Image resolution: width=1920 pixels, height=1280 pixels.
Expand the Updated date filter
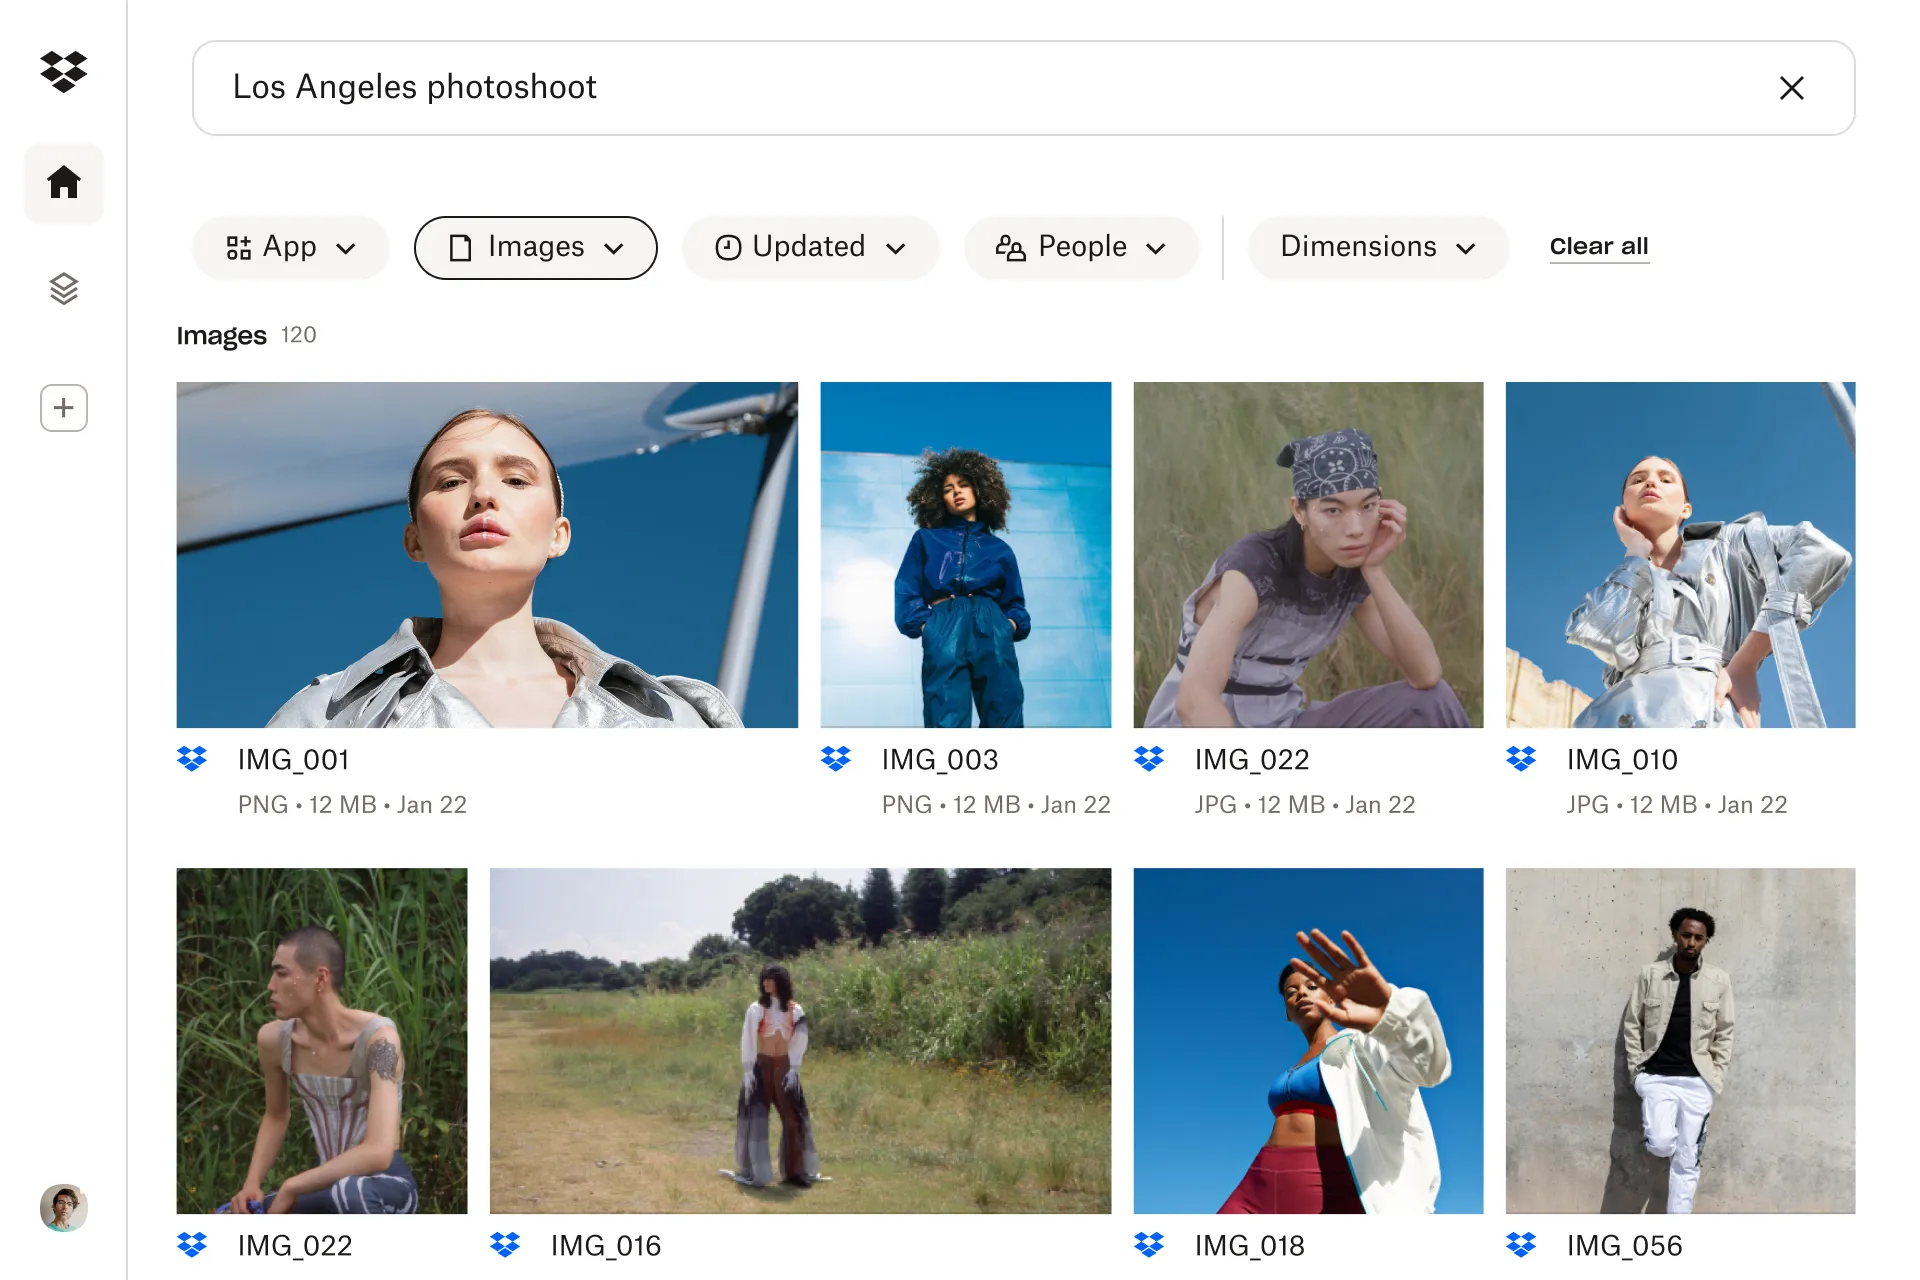(810, 247)
